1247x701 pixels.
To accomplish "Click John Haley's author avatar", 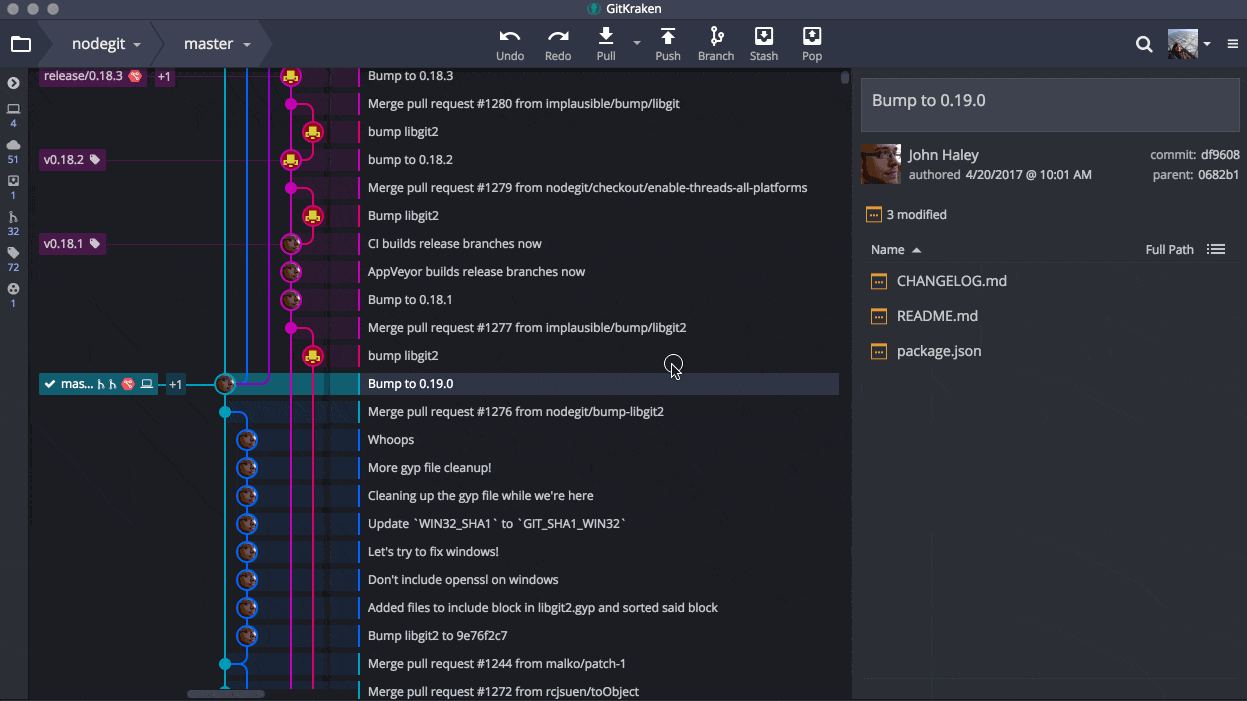I will (x=881, y=164).
